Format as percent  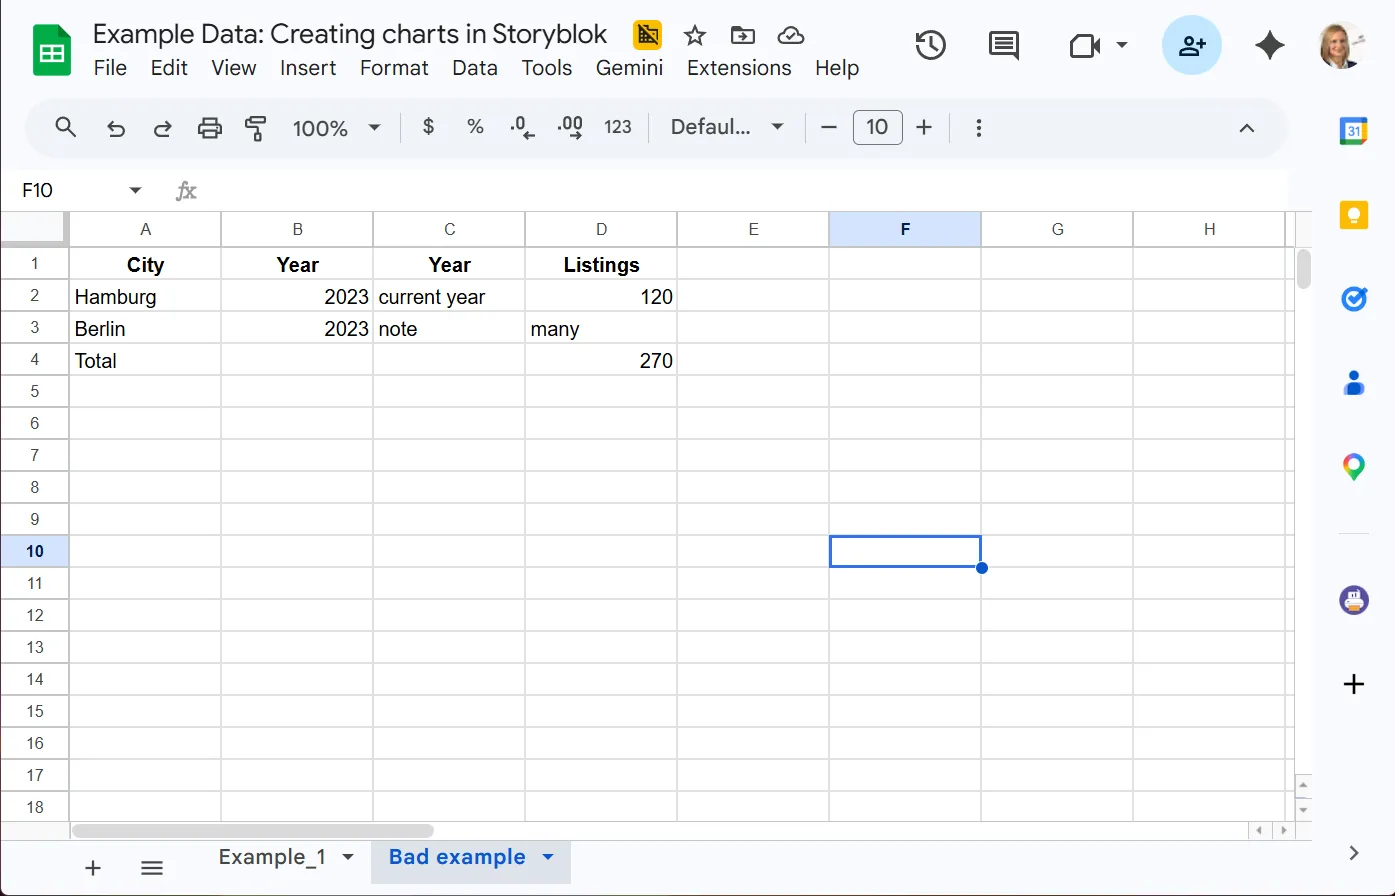475,127
